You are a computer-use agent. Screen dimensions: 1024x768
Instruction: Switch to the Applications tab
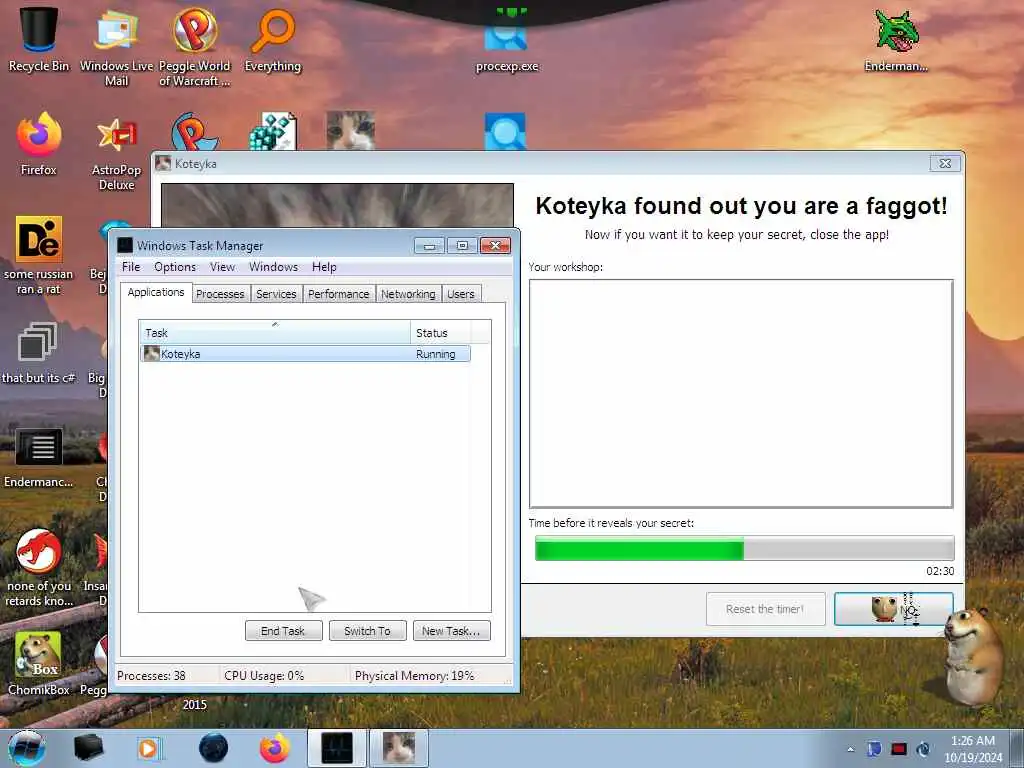156,292
